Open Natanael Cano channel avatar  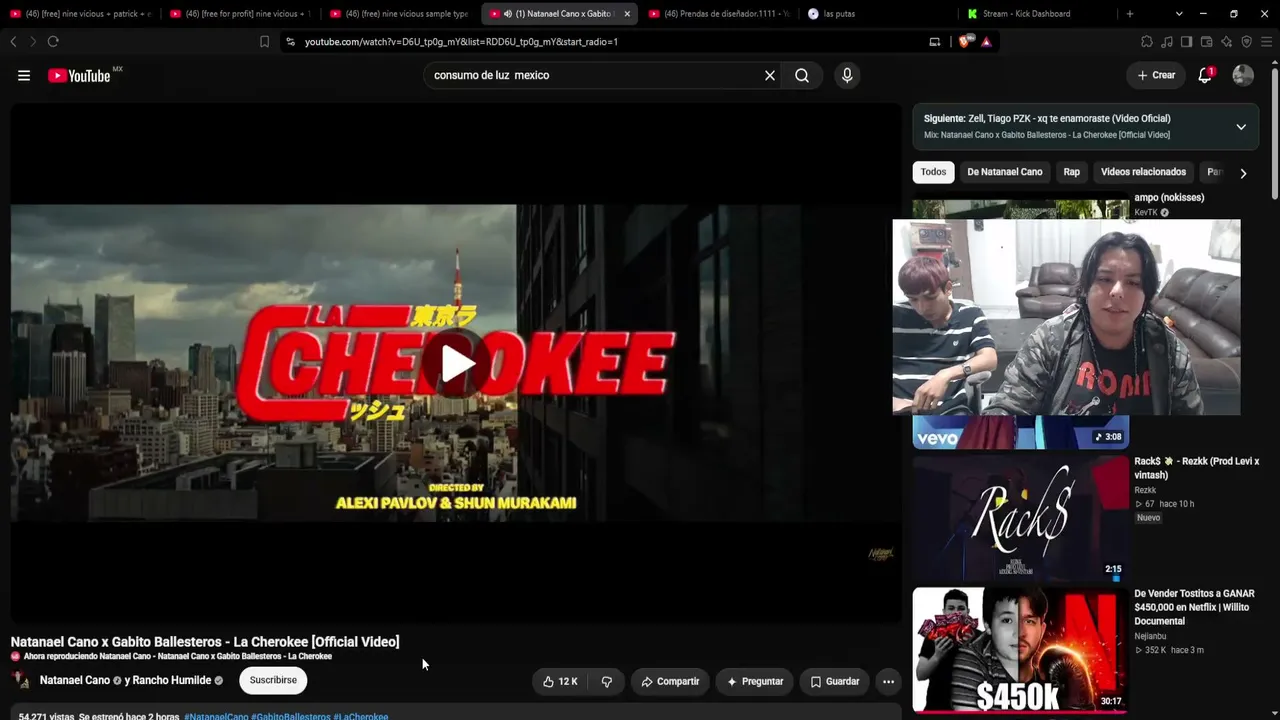click(x=20, y=680)
